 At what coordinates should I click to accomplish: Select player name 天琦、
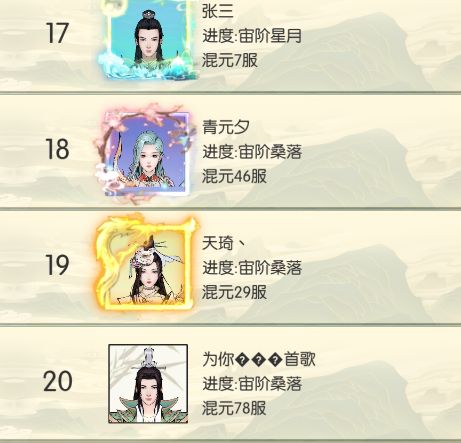224,243
